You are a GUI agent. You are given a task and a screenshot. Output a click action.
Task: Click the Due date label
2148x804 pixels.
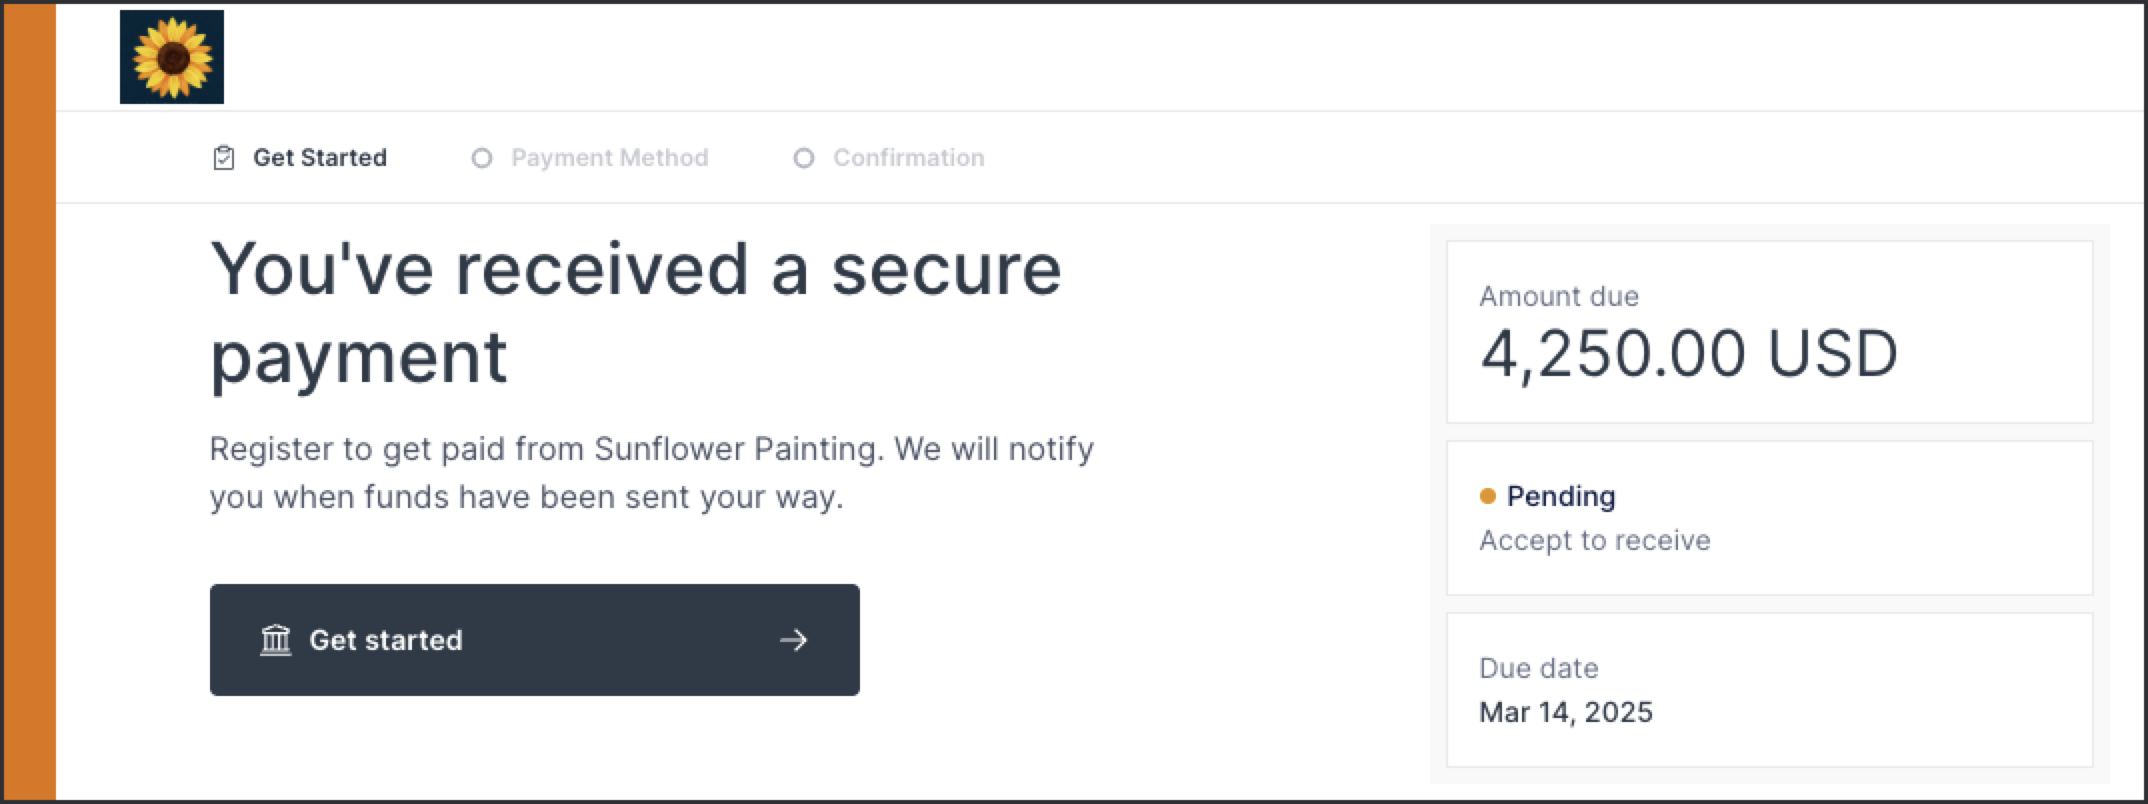(x=1538, y=668)
